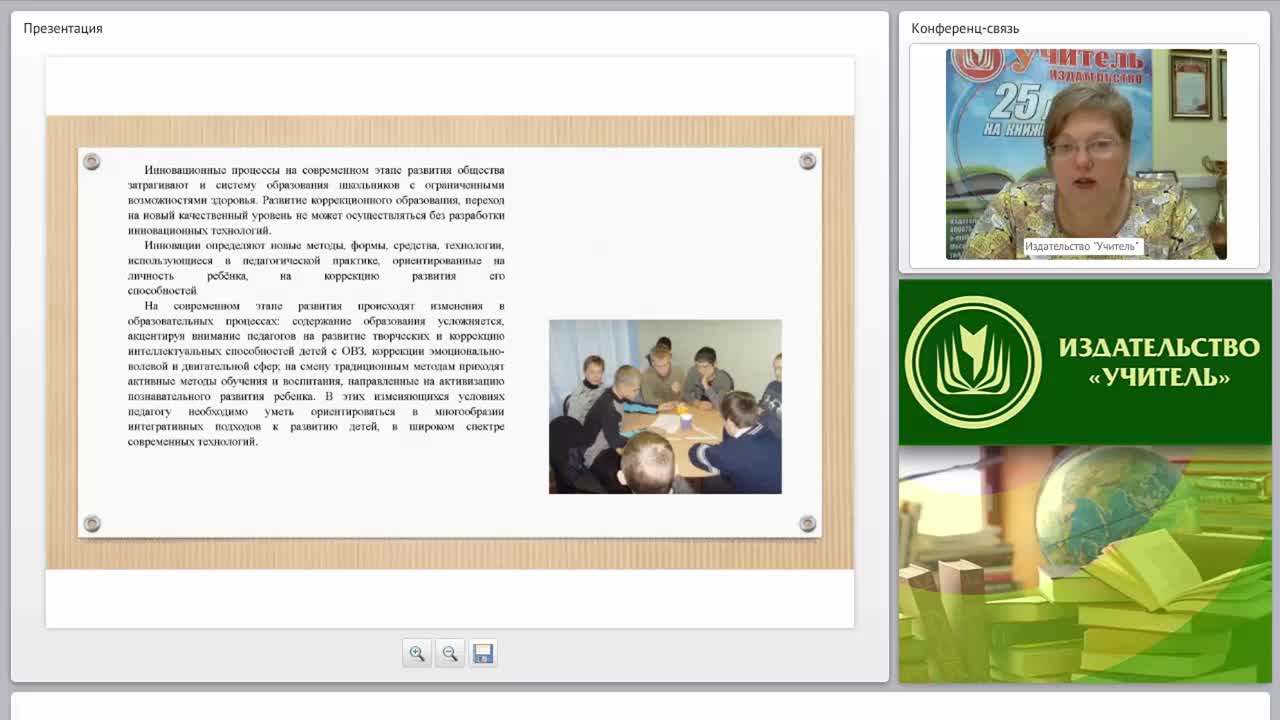Click the "ИЗДАТЕЛЬСТВО «УЧИТЕЛЬ»" banner text
This screenshot has width=1280, height=720.
point(1159,362)
